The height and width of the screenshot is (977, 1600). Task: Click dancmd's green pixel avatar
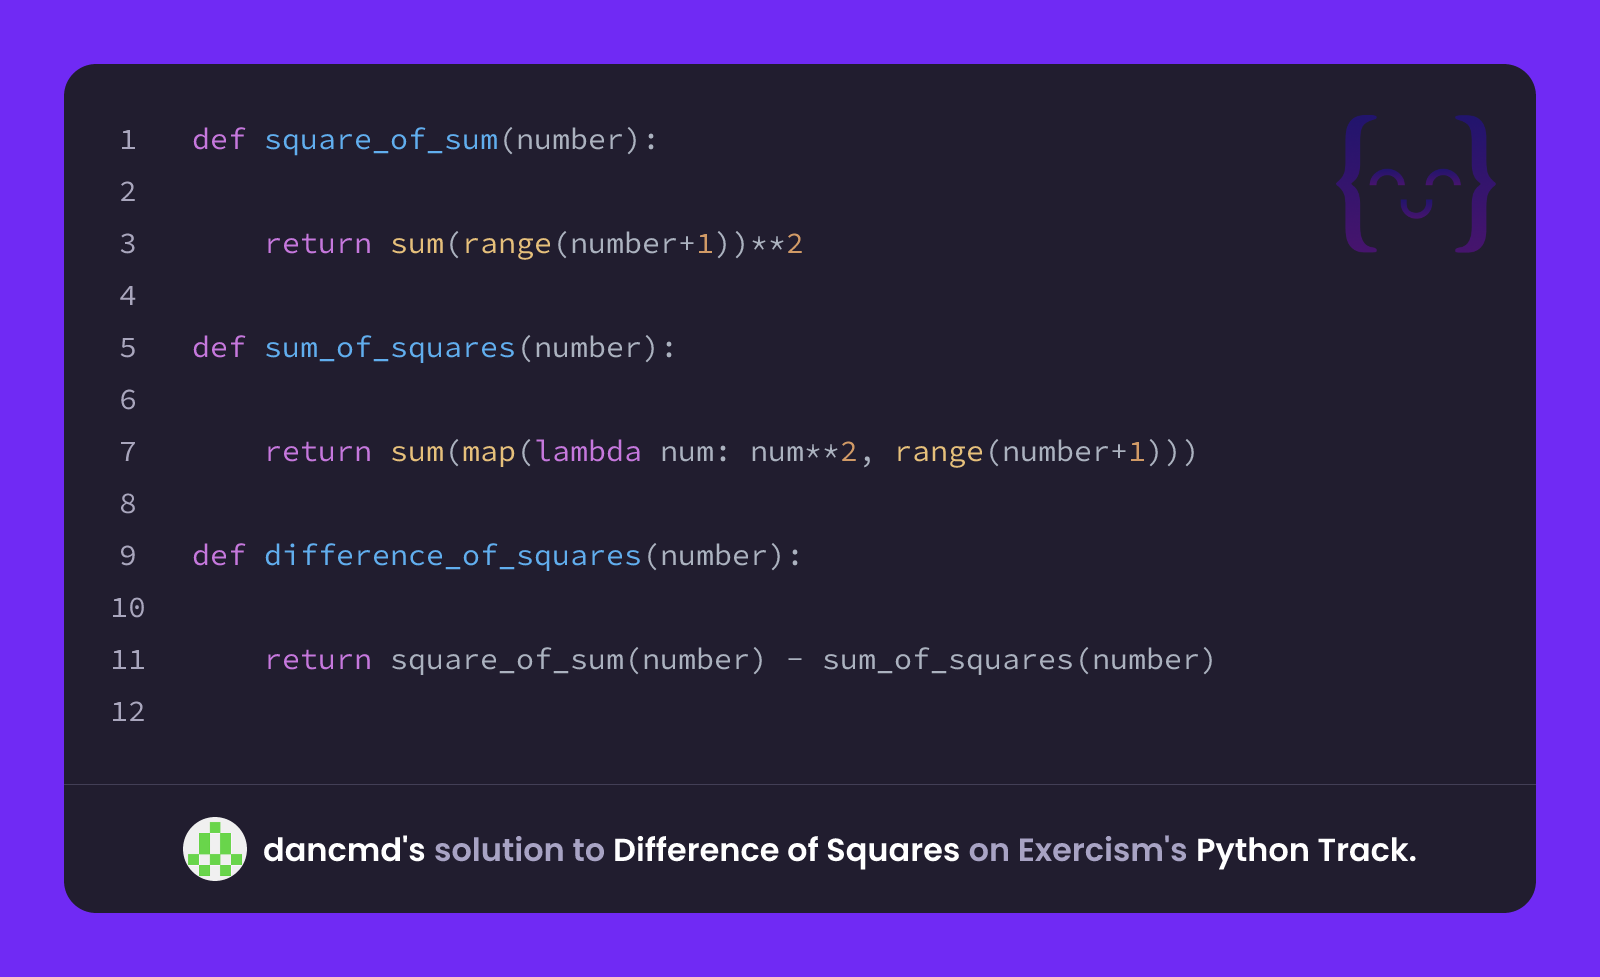tap(215, 849)
